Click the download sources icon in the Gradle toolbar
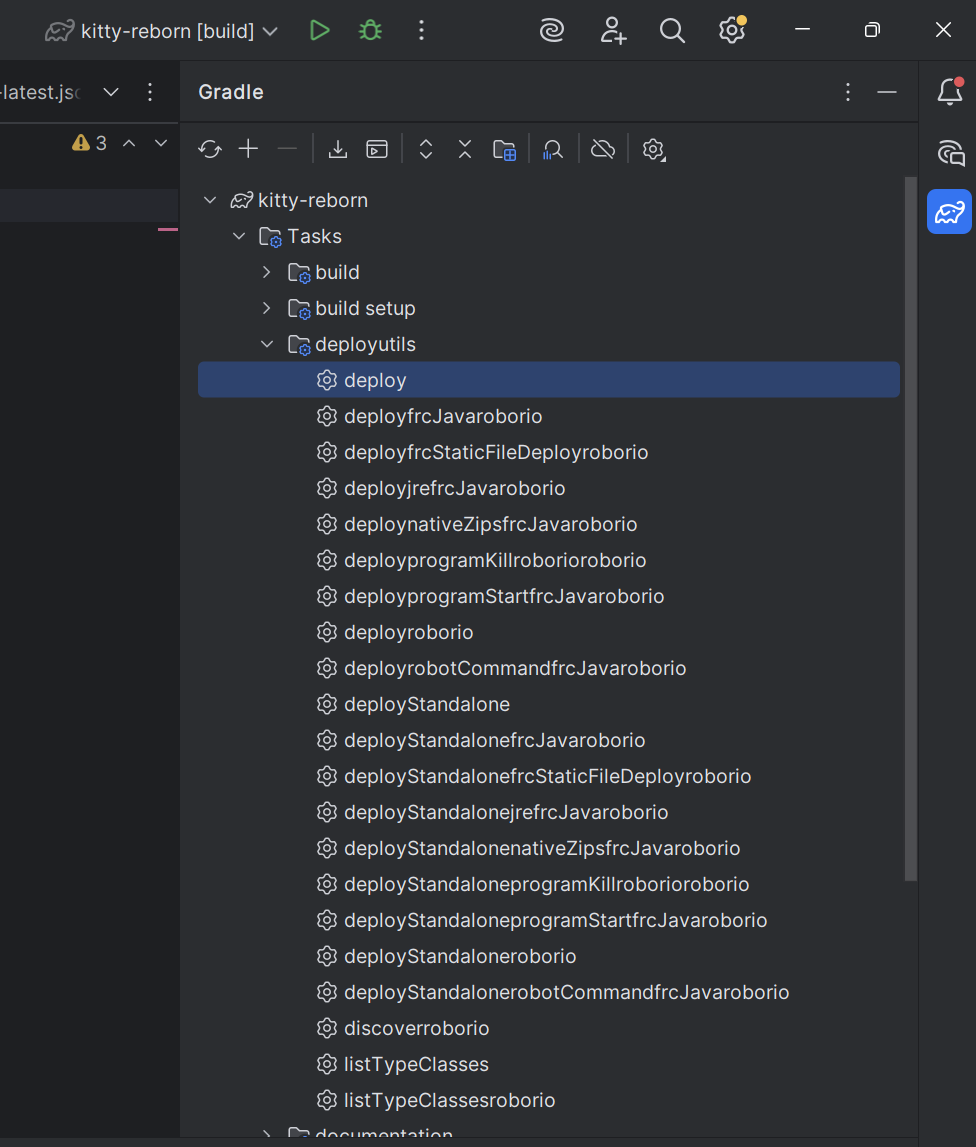The image size is (976, 1147). tap(337, 149)
